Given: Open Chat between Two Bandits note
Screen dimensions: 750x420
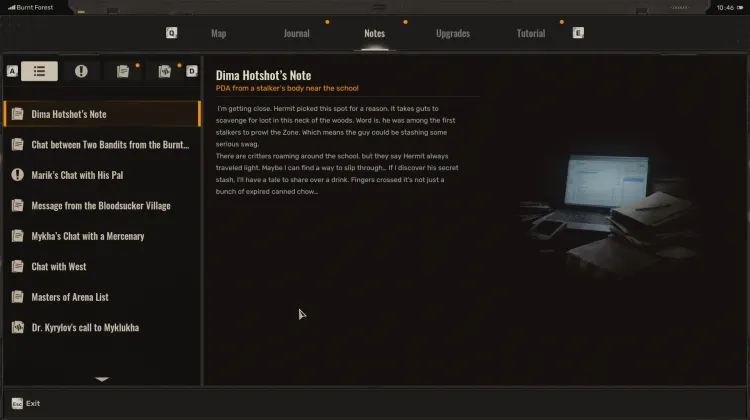Looking at the screenshot, I should [x=102, y=144].
